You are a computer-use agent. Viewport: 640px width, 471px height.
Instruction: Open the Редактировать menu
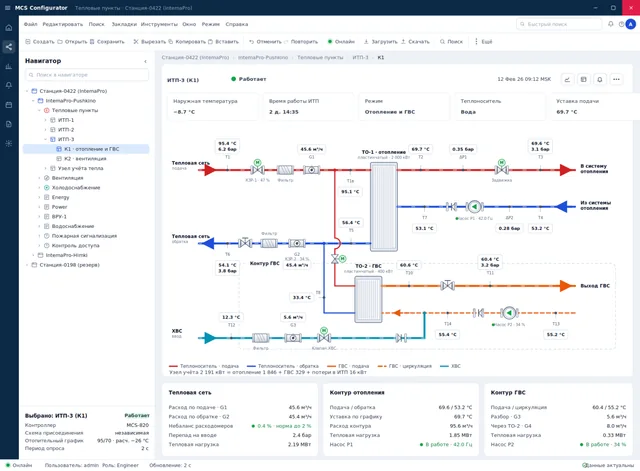point(62,24)
